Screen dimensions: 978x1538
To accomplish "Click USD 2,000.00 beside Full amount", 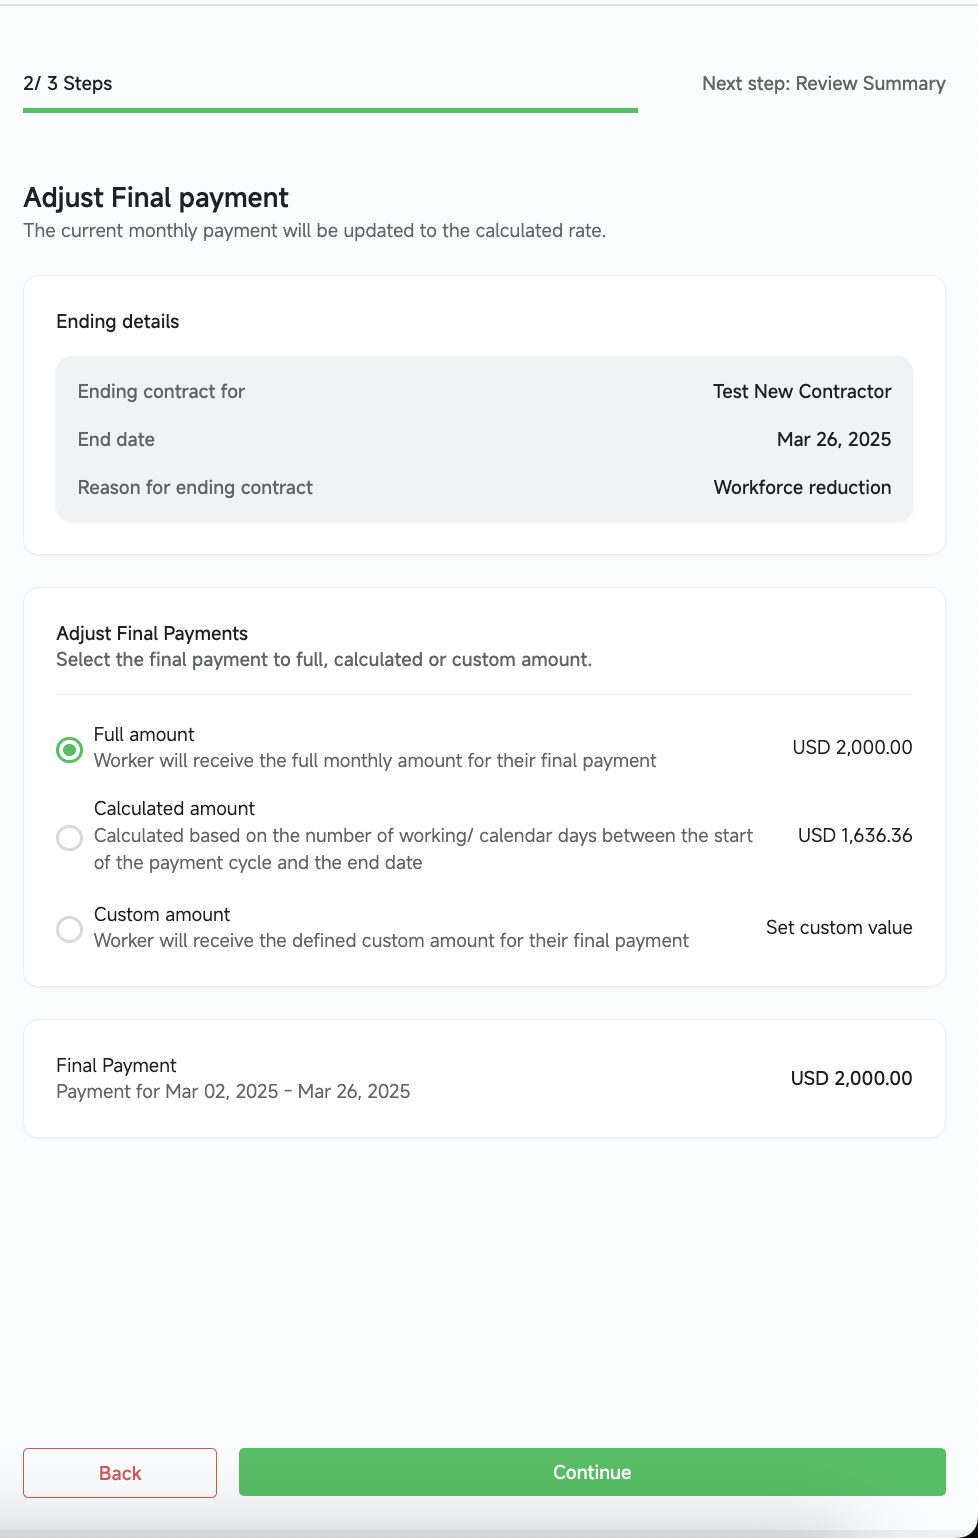I will click(852, 747).
